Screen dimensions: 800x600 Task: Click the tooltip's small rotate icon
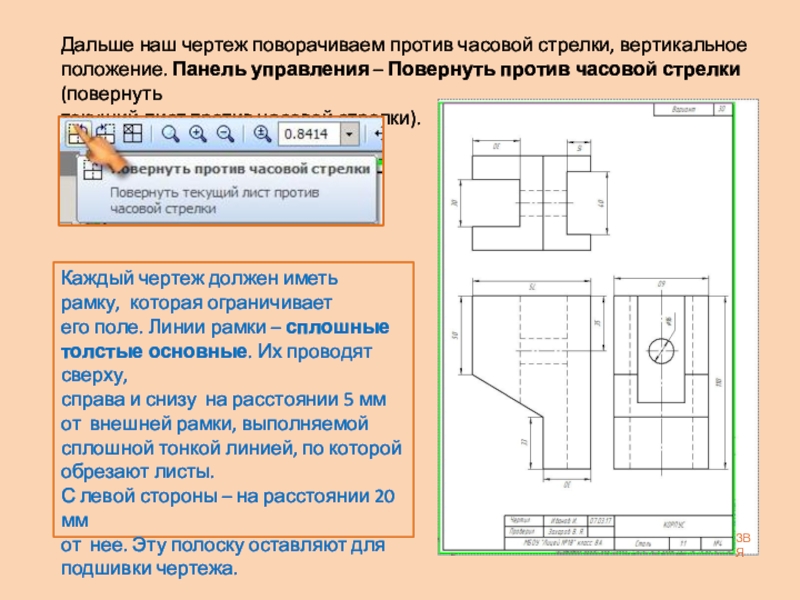(93, 169)
